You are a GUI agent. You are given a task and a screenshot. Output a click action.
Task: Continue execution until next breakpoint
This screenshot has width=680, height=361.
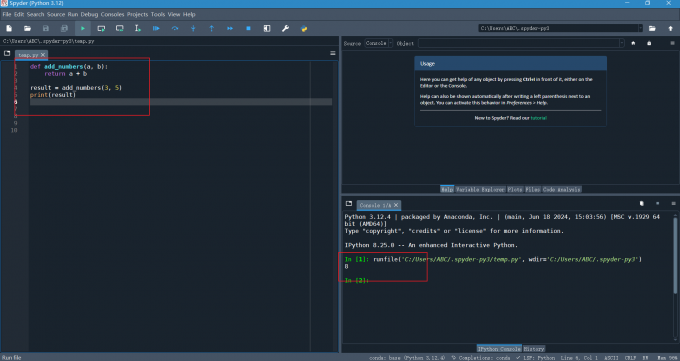point(230,28)
